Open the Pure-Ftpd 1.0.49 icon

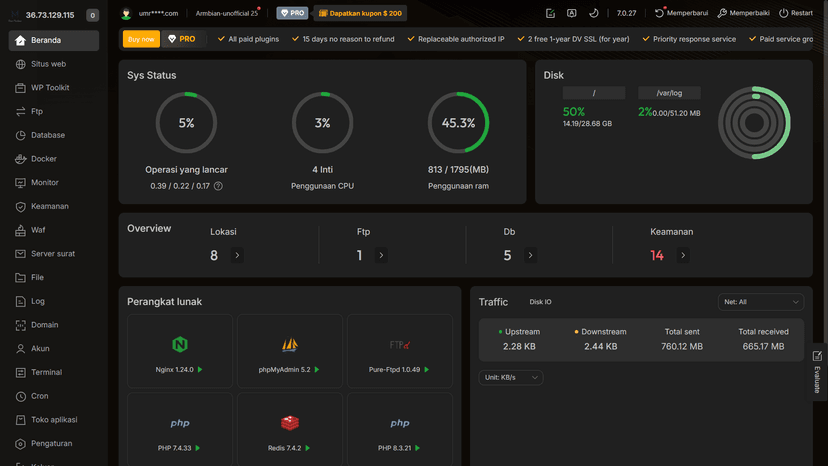[x=399, y=345]
